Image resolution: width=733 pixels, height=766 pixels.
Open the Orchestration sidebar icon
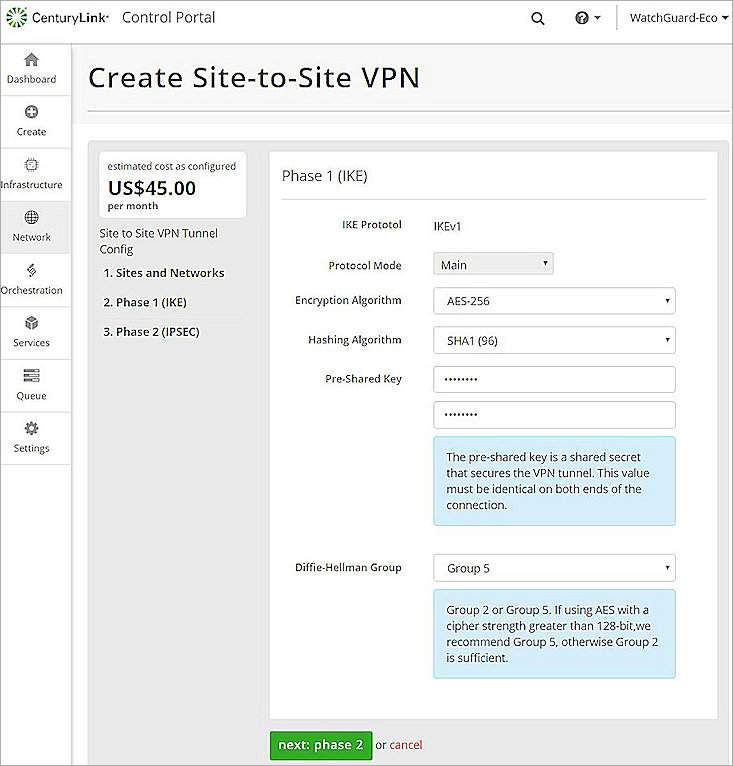(x=31, y=271)
